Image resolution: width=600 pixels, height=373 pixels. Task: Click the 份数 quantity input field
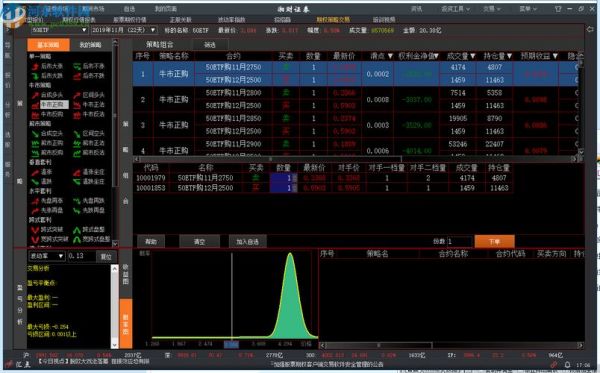pos(459,241)
